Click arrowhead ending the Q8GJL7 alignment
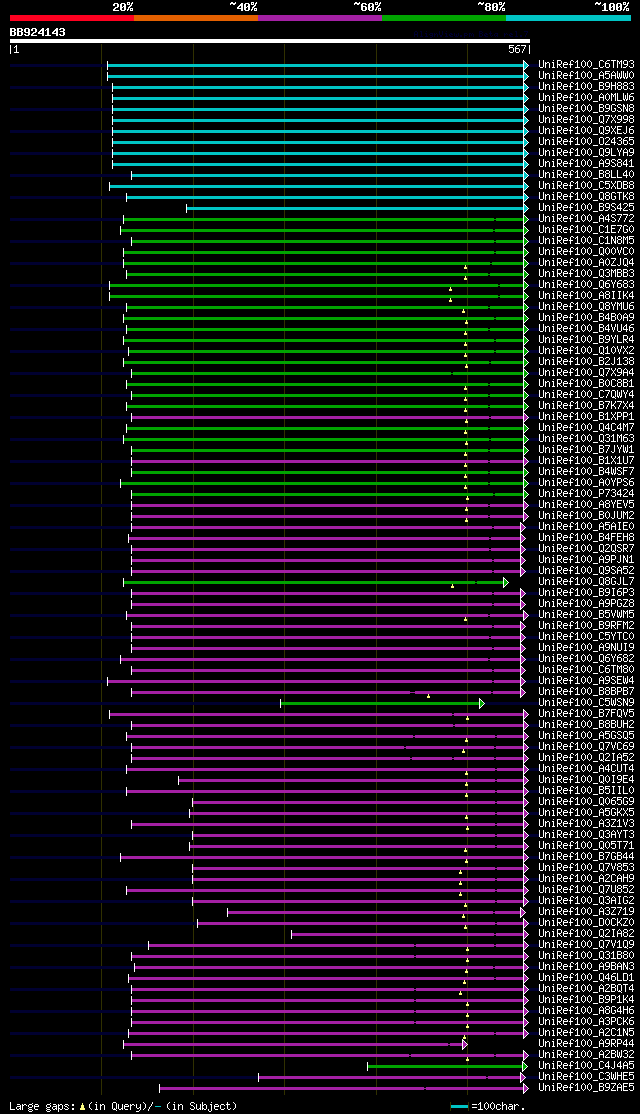The width and height of the screenshot is (640, 1114). (506, 582)
